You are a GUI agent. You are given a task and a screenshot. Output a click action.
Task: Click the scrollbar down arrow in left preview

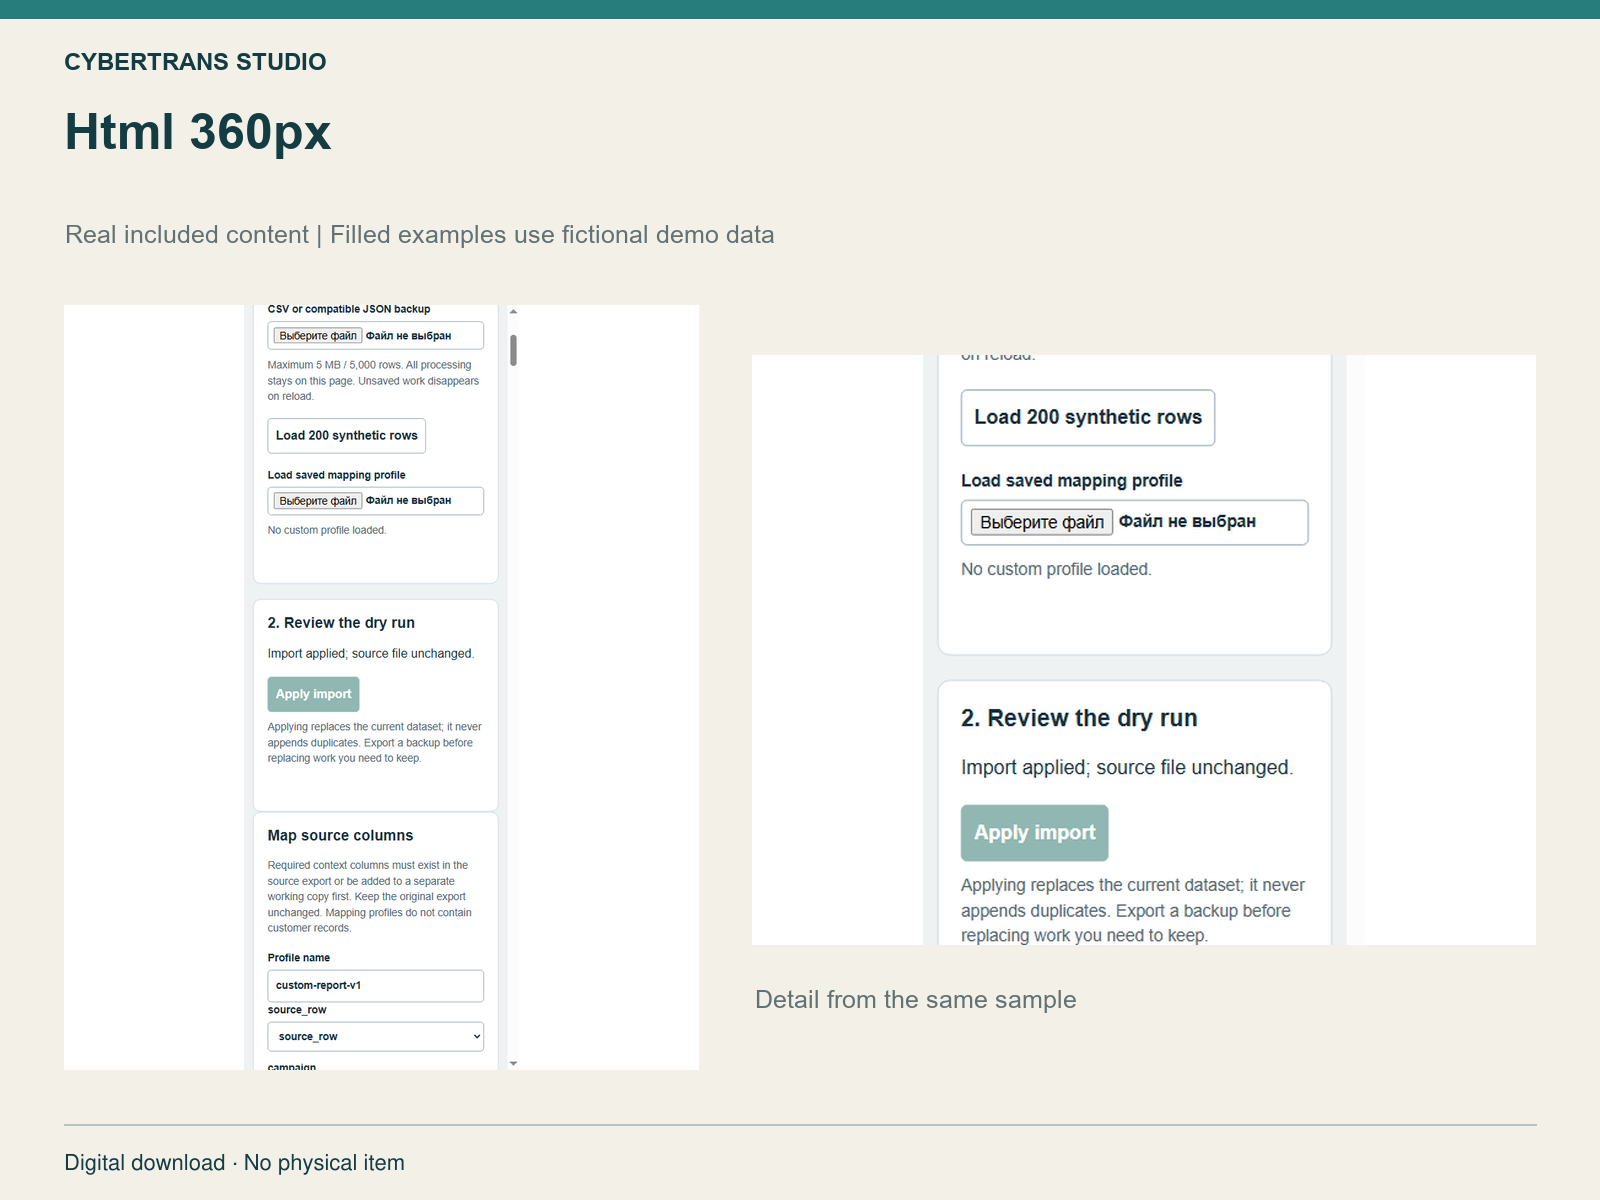(x=513, y=1063)
